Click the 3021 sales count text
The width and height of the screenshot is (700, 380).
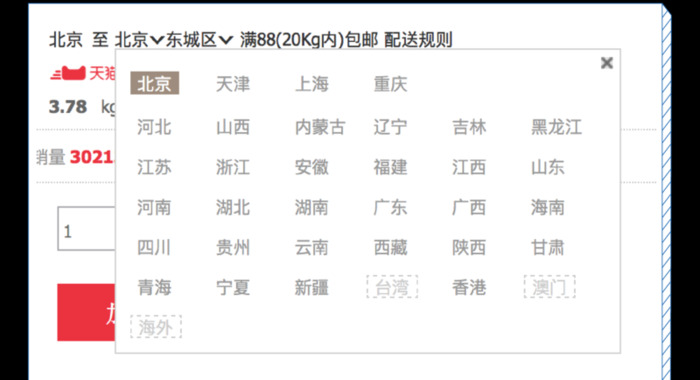tap(92, 157)
